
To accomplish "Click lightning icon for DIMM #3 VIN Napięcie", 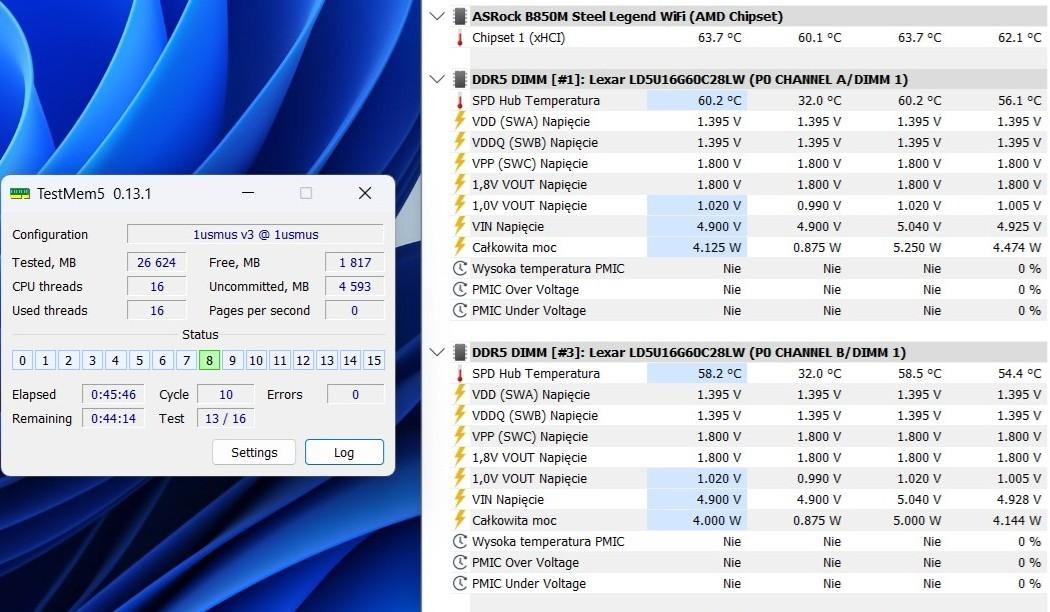I will [460, 499].
